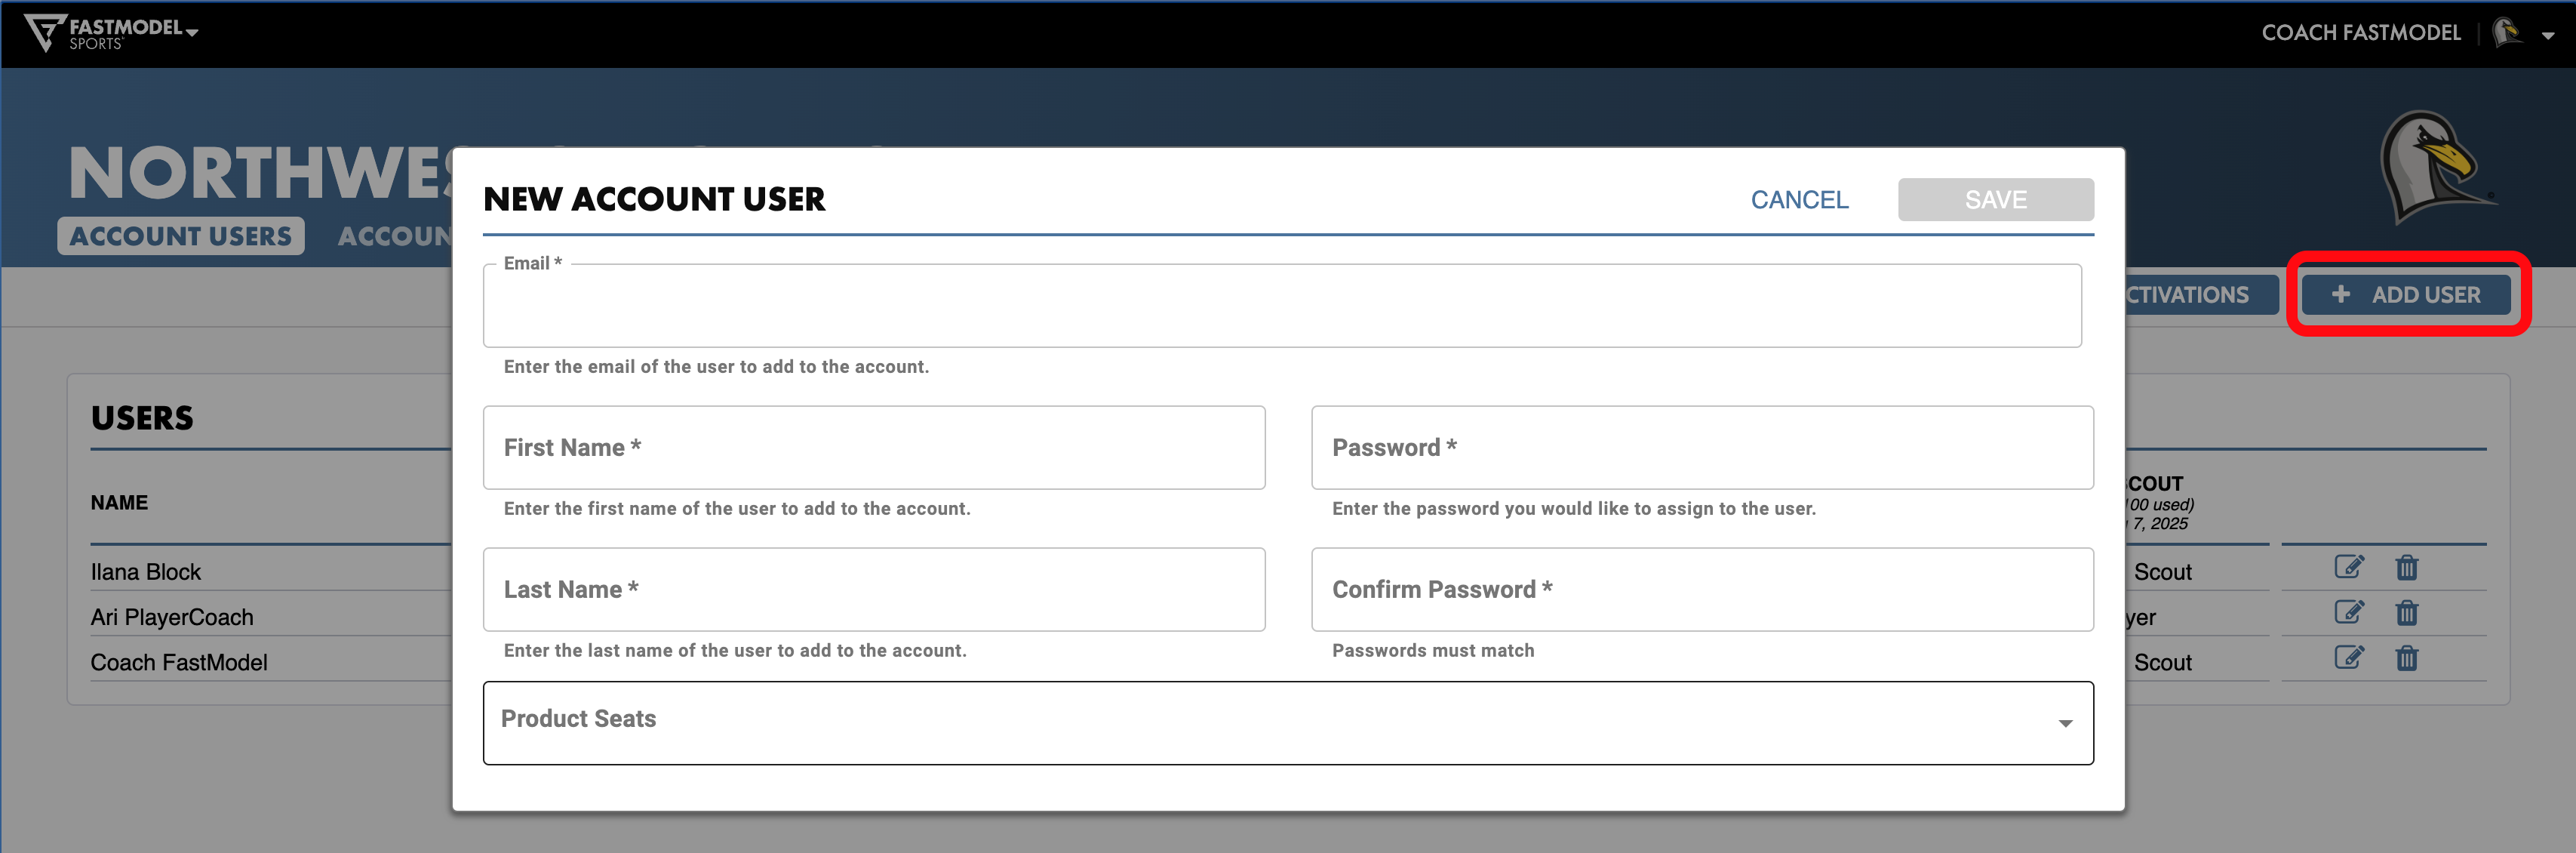The height and width of the screenshot is (853, 2576).
Task: Delete Coach FastModel using the trash icon
Action: point(2407,657)
